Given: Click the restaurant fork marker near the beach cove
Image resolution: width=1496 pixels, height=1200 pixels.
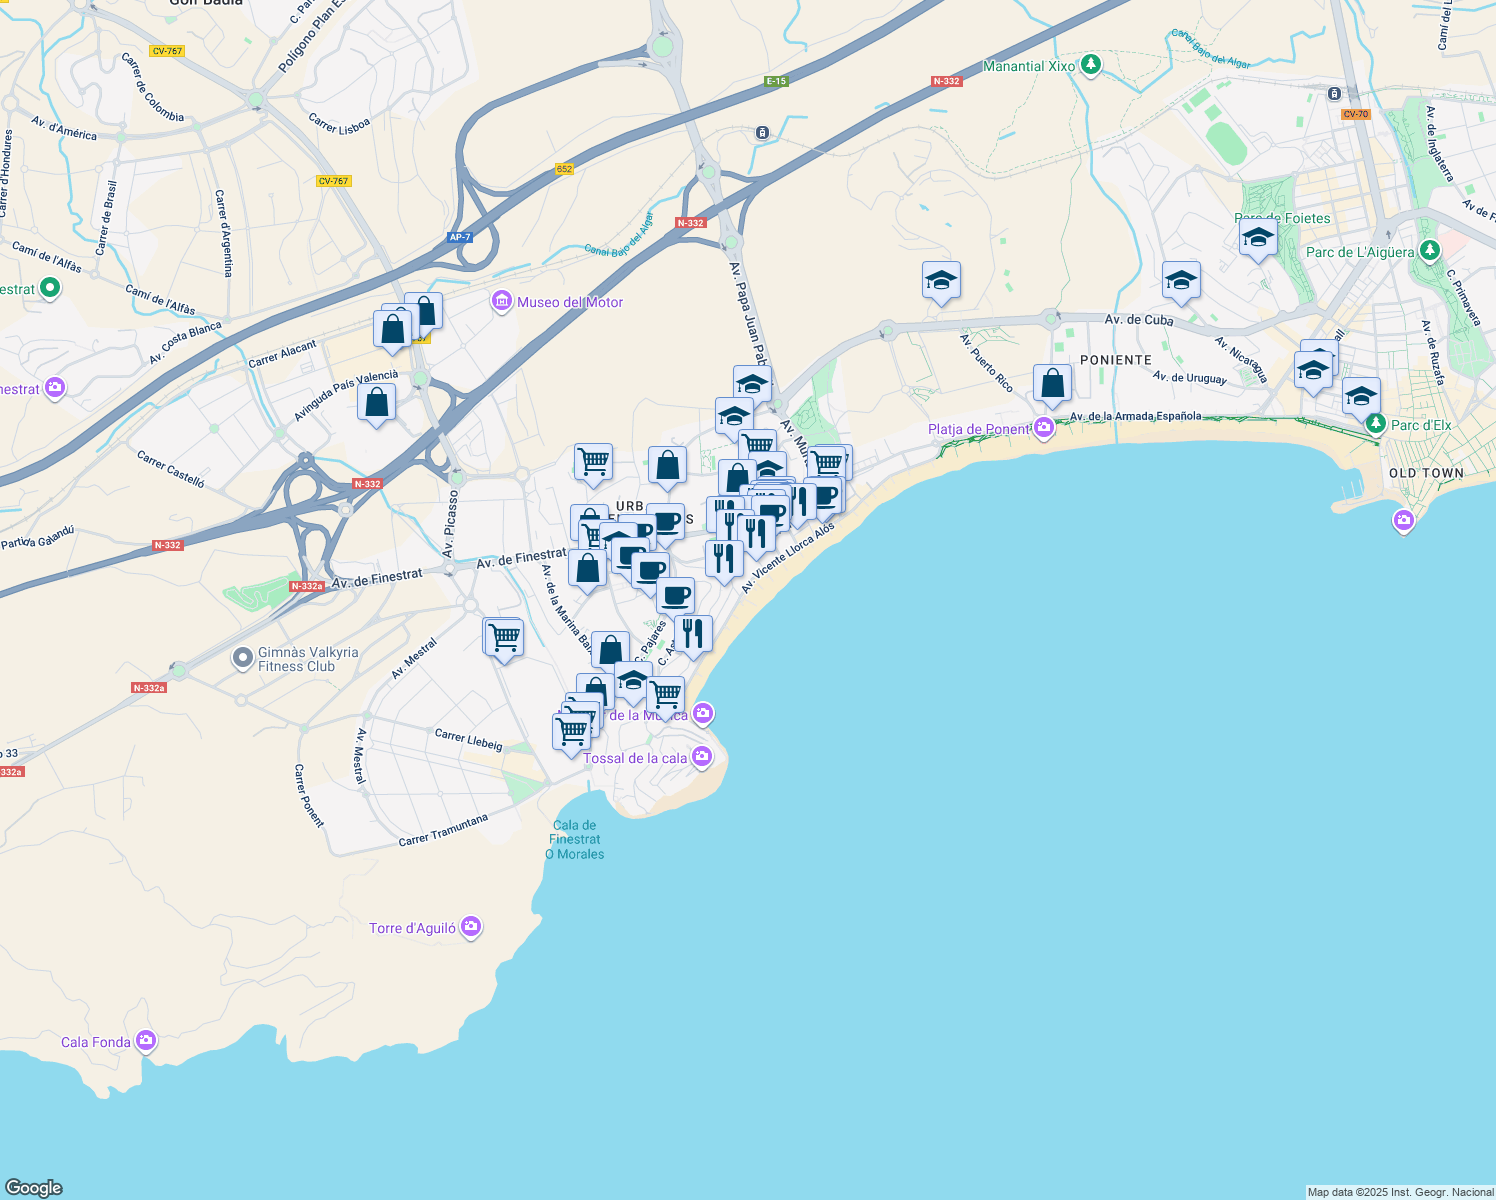Looking at the screenshot, I should (x=694, y=632).
